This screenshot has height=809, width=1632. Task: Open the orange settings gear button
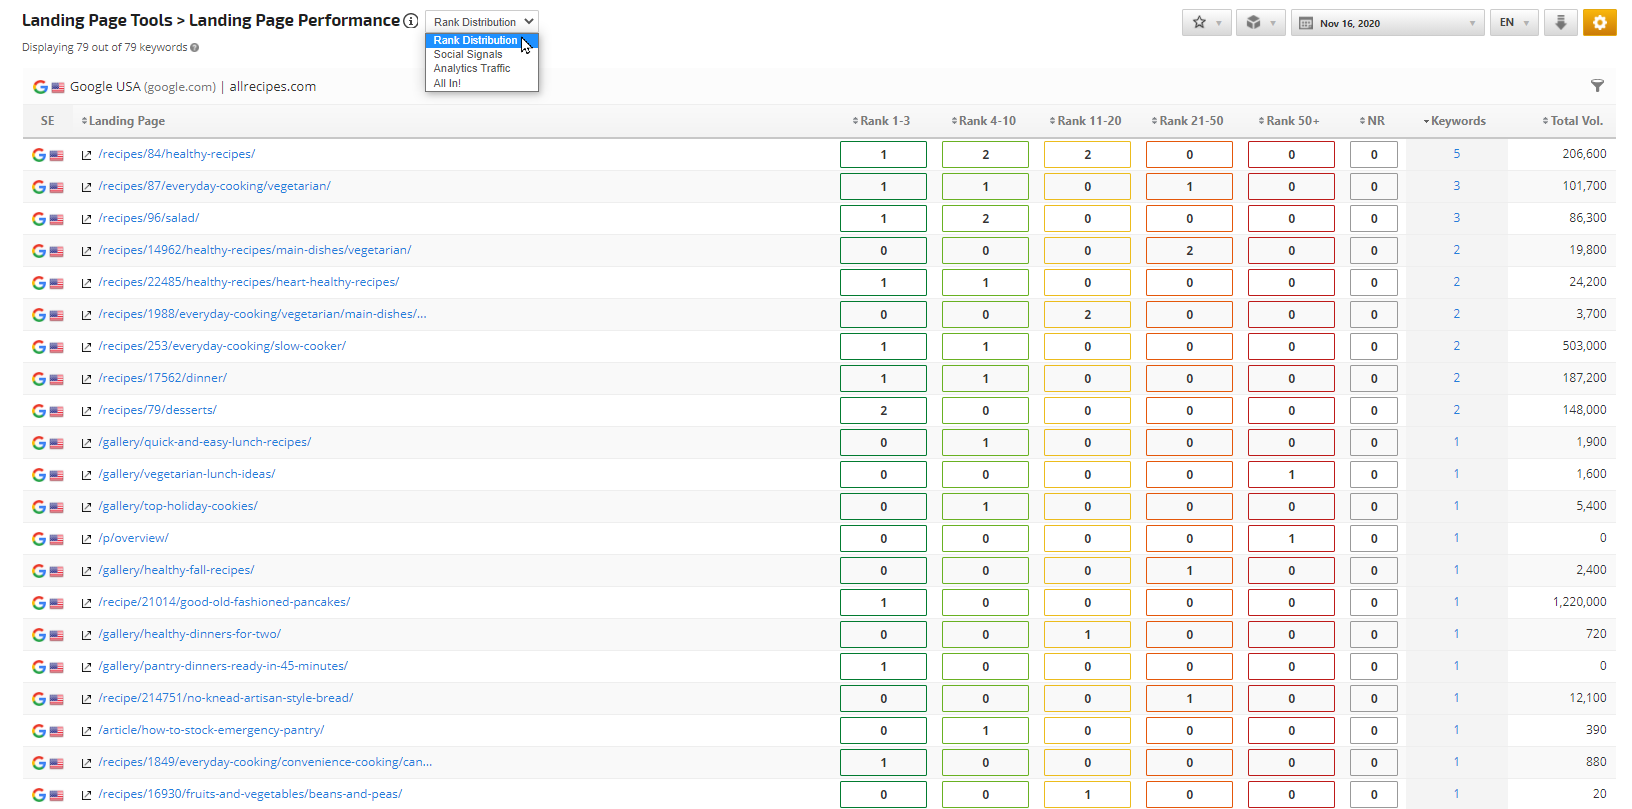(1599, 22)
